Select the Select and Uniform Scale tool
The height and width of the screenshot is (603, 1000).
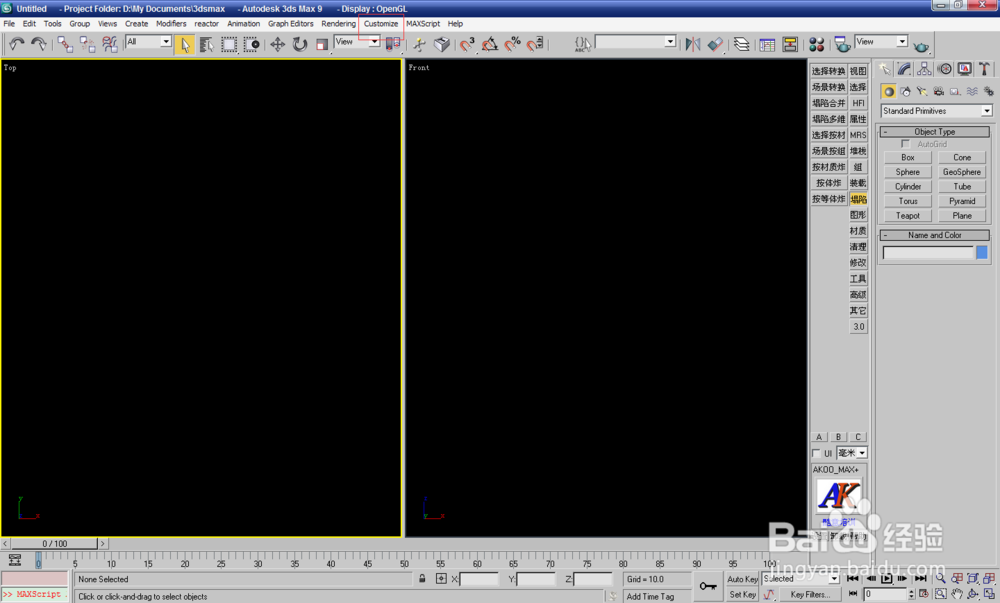[322, 44]
